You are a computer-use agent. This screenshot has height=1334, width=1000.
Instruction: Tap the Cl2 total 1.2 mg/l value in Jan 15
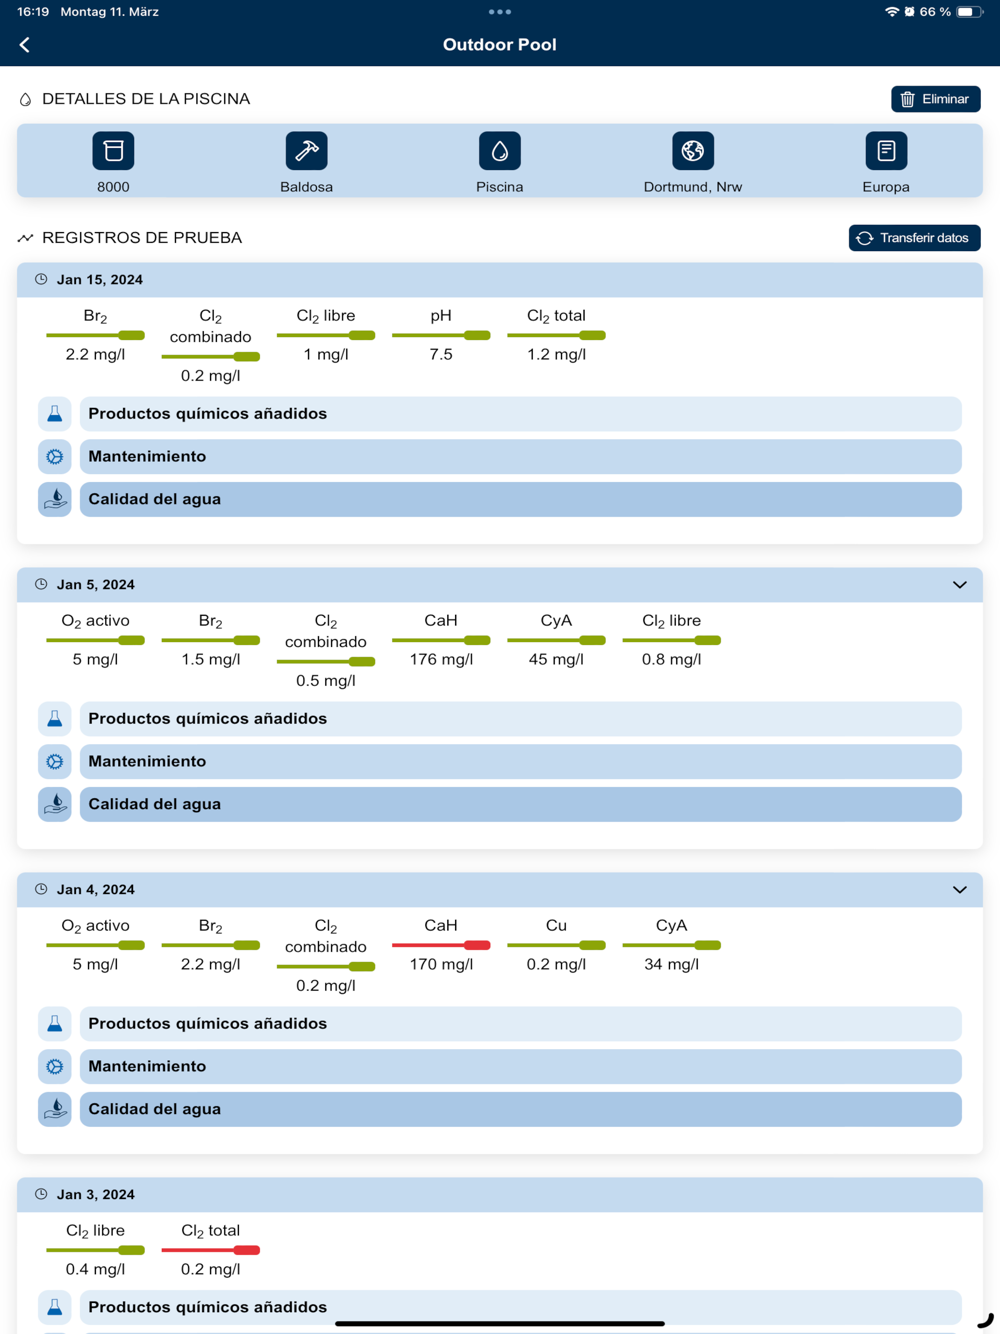pos(556,355)
